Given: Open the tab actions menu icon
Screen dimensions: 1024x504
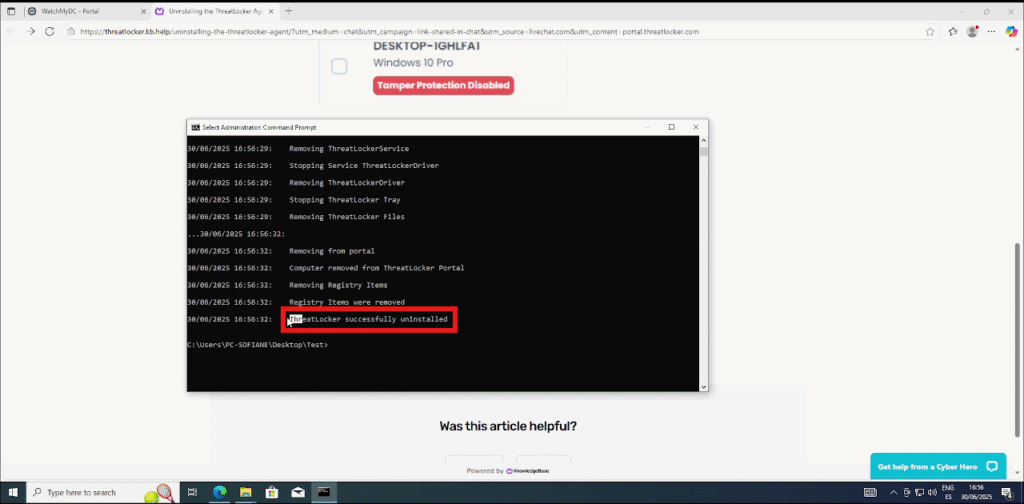Looking at the screenshot, I should [11, 11].
